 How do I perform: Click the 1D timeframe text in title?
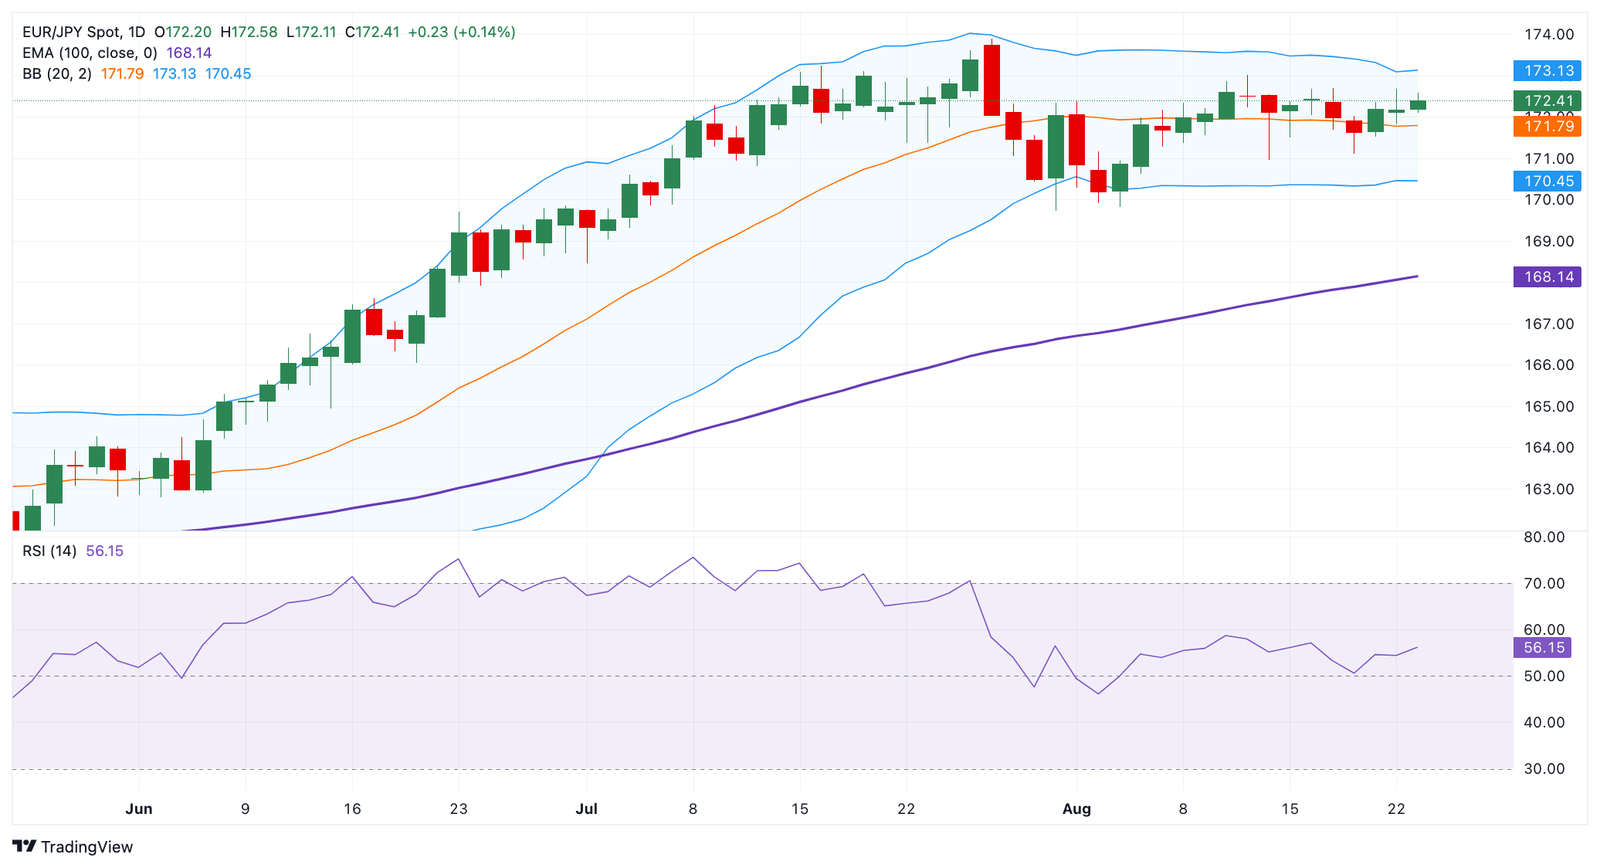point(138,32)
